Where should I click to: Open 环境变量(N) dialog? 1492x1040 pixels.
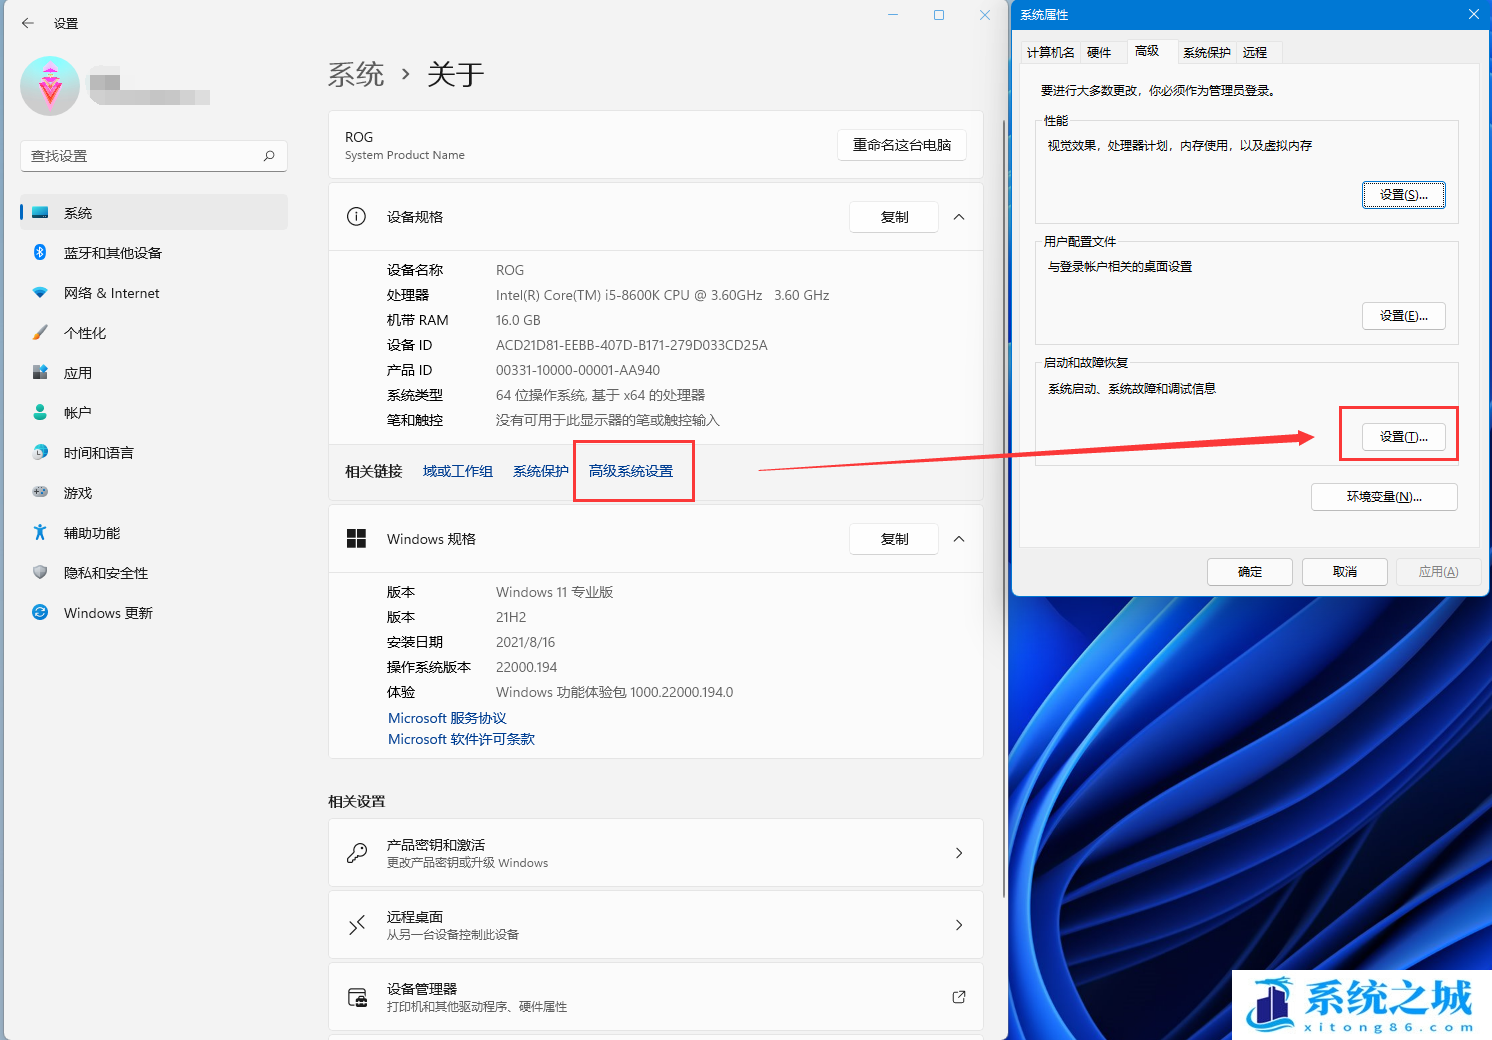(x=1384, y=497)
